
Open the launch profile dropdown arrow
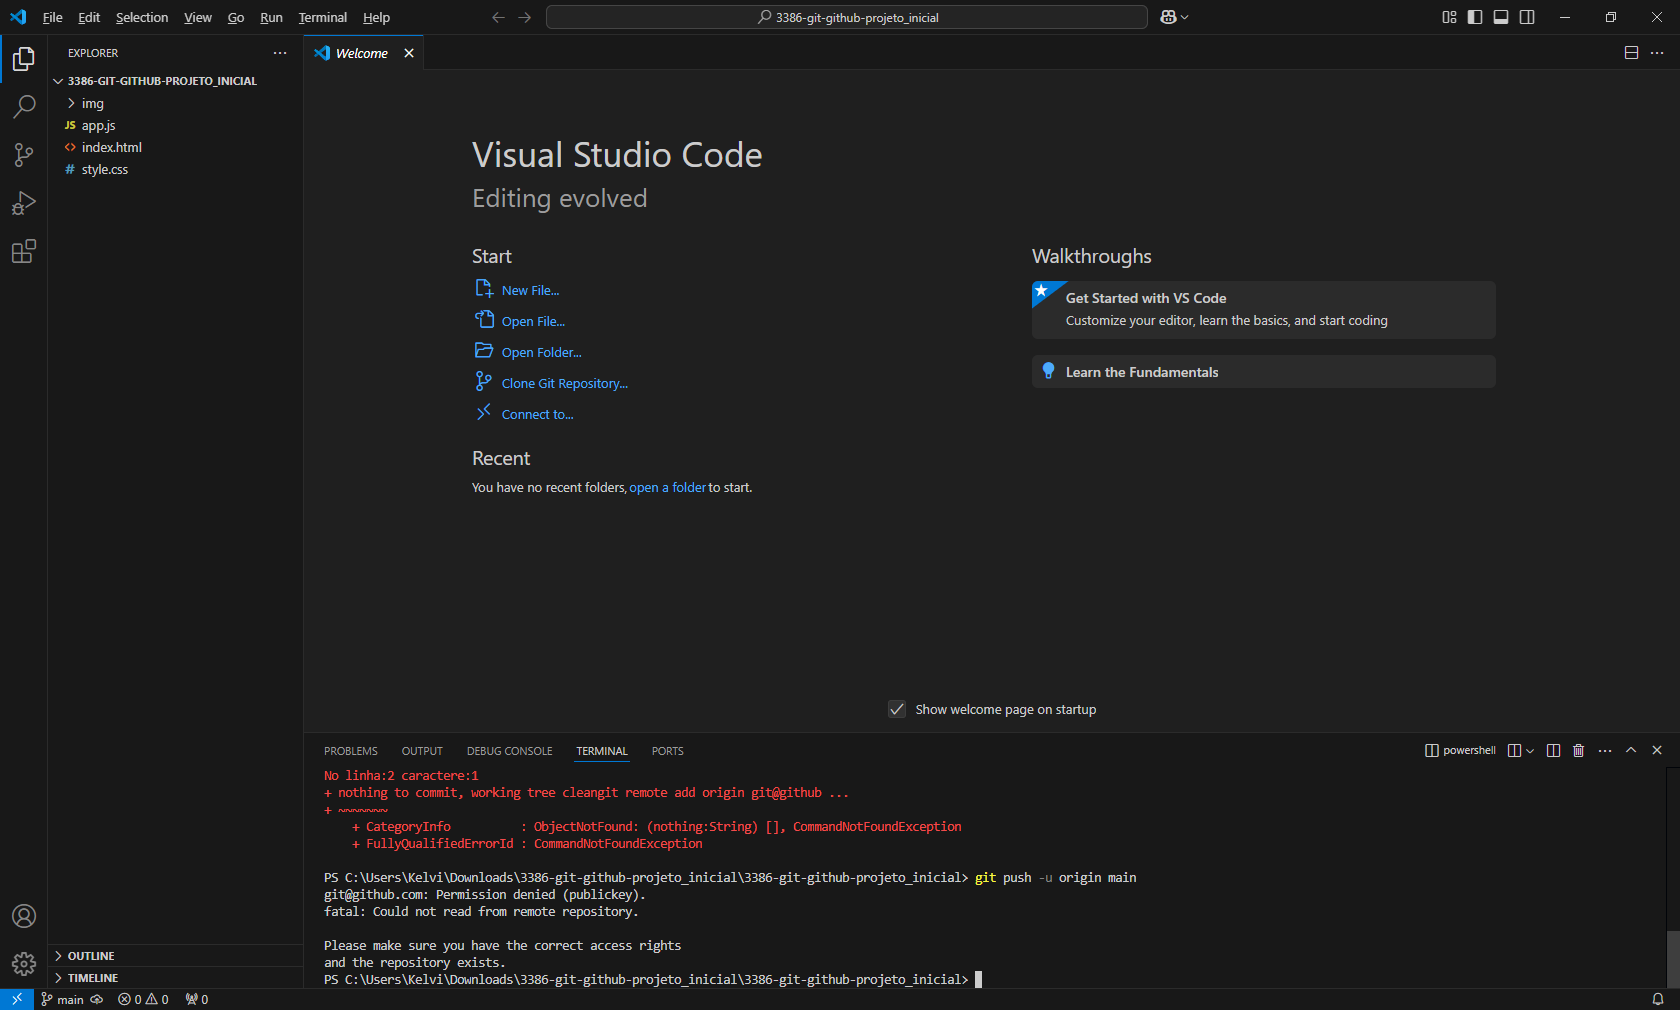click(1530, 750)
